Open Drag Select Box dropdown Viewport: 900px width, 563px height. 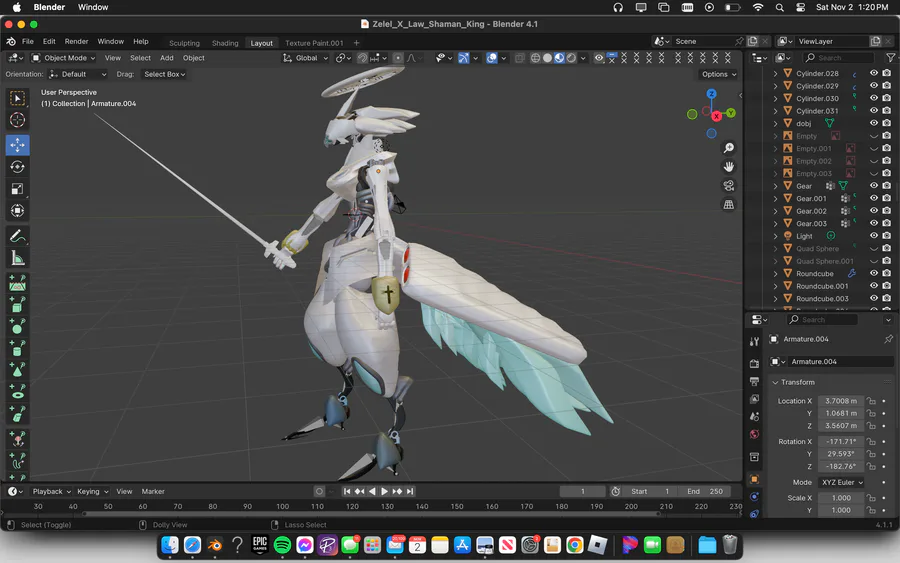point(164,74)
